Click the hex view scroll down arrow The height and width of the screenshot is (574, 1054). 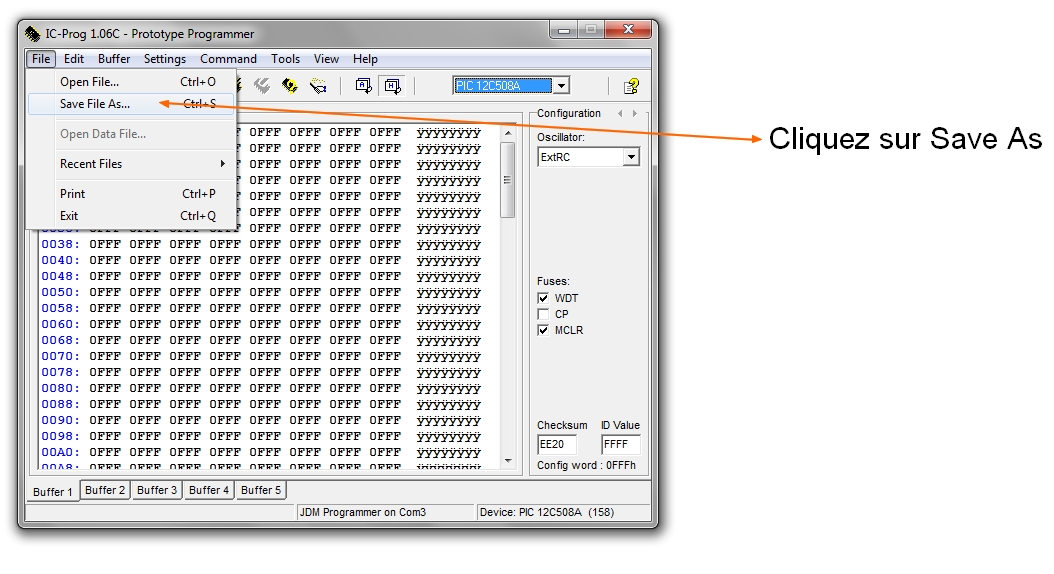pos(508,460)
